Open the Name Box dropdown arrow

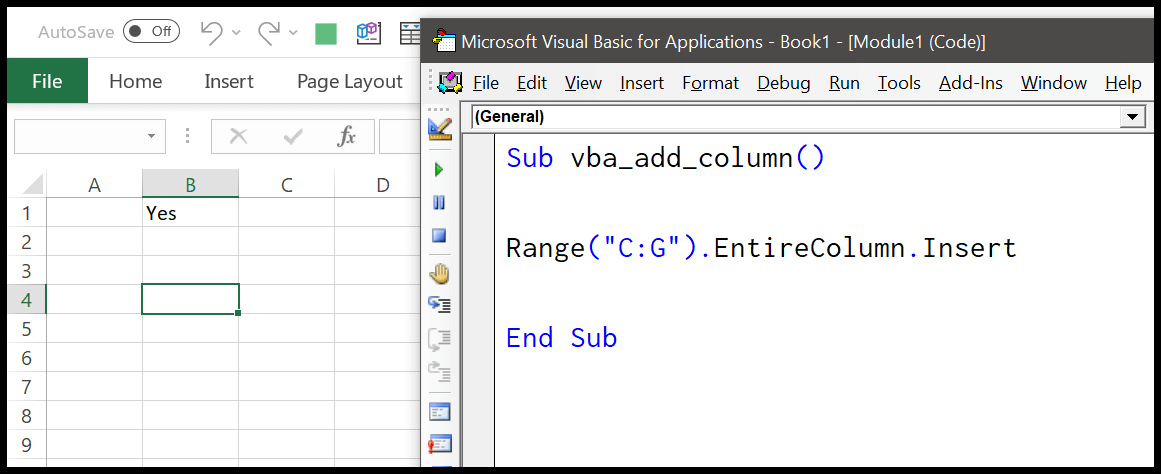[151, 136]
